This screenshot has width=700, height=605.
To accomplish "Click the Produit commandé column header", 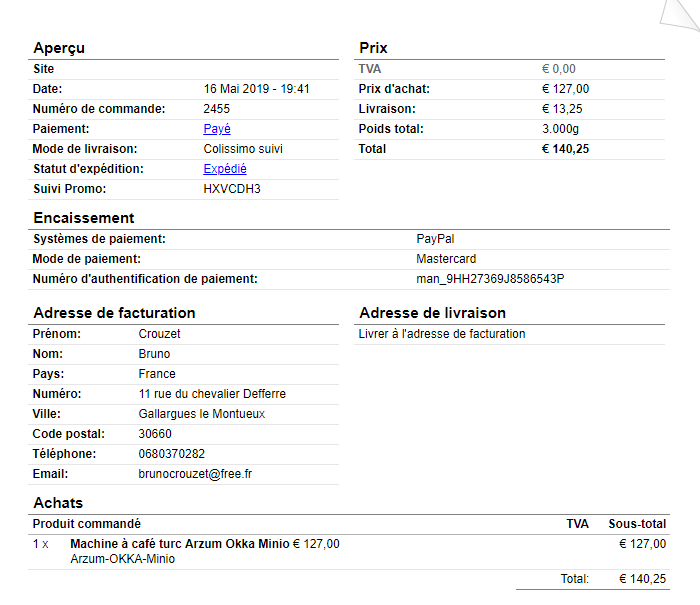I will [87, 524].
